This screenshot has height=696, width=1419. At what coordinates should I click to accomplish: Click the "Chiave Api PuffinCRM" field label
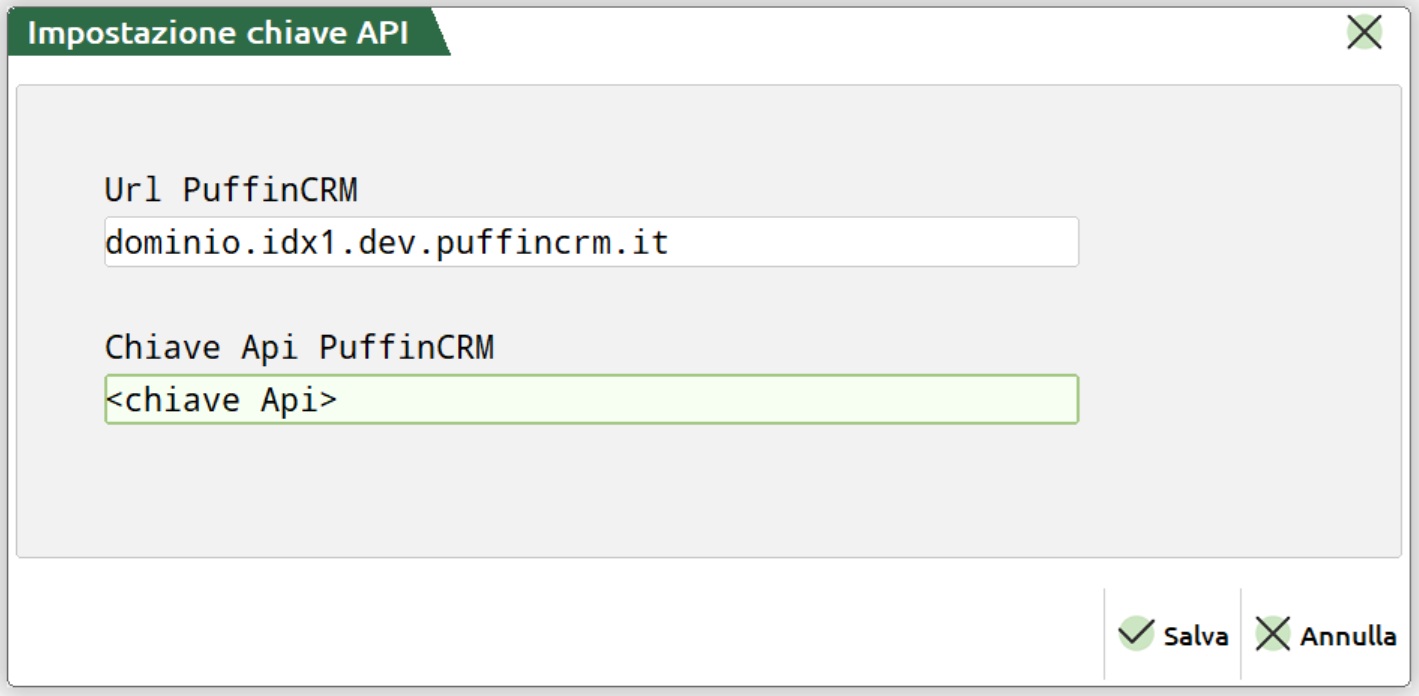[299, 347]
